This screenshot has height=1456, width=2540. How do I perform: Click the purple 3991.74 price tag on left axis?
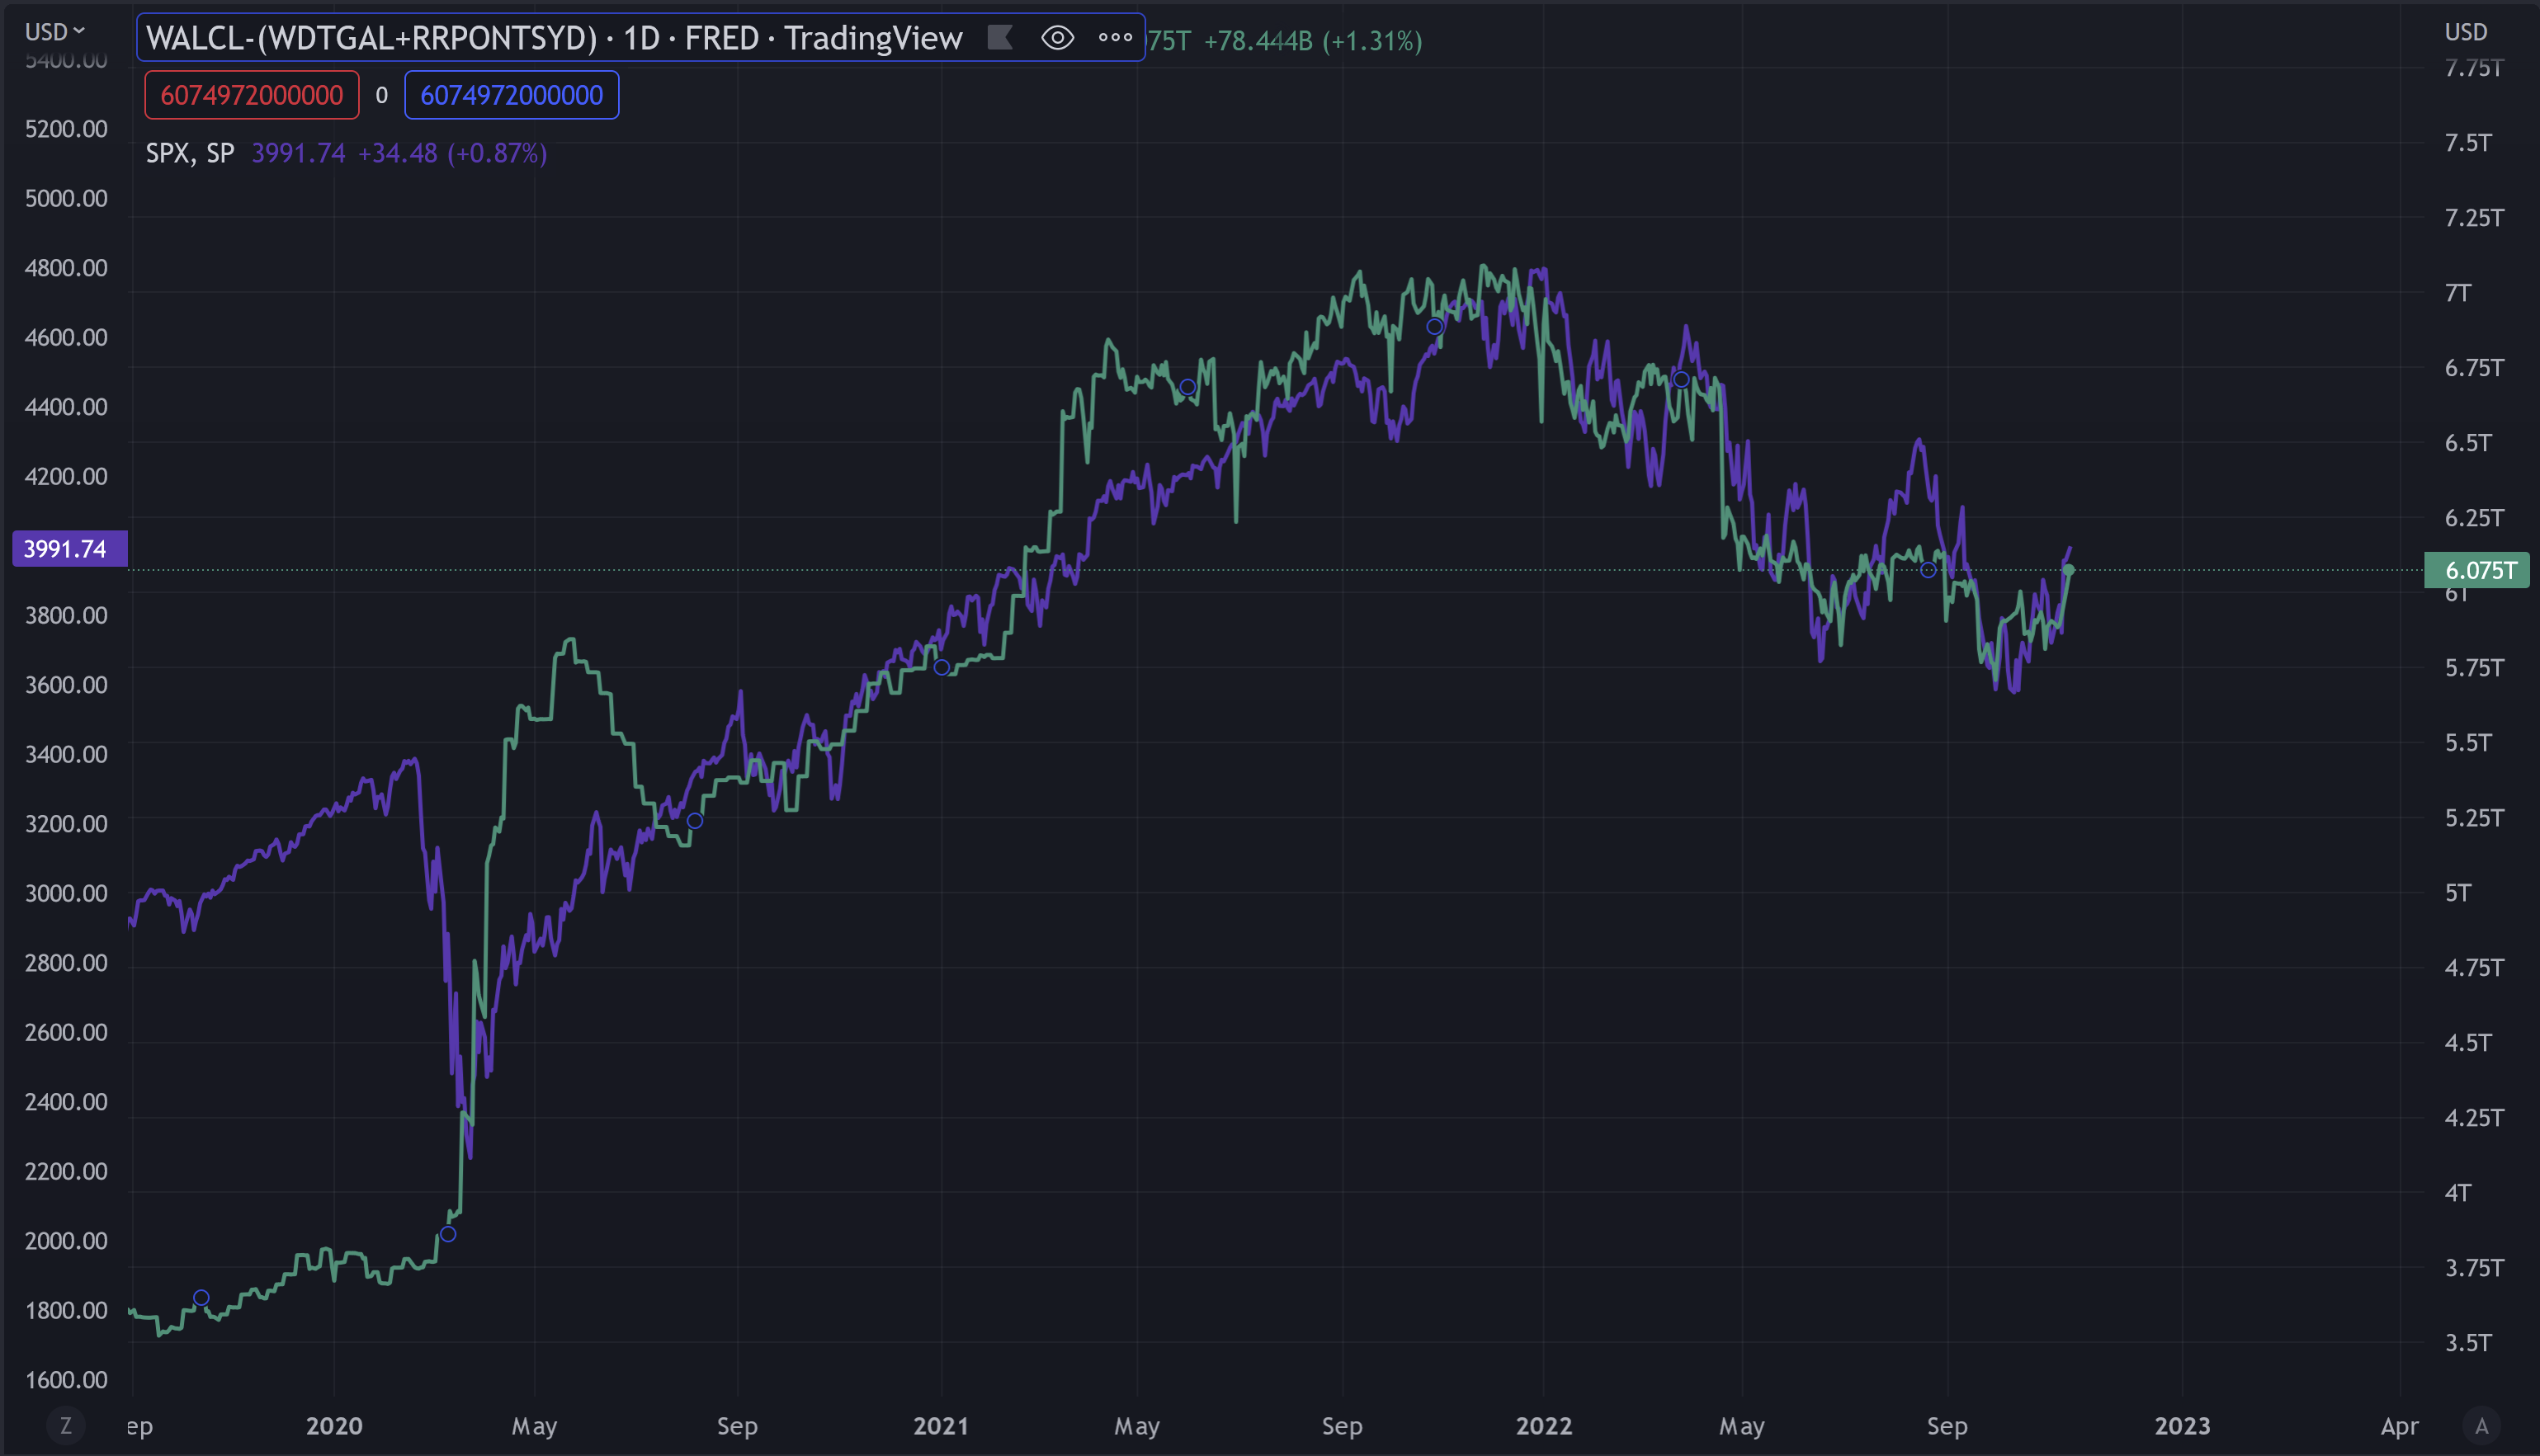pos(69,549)
